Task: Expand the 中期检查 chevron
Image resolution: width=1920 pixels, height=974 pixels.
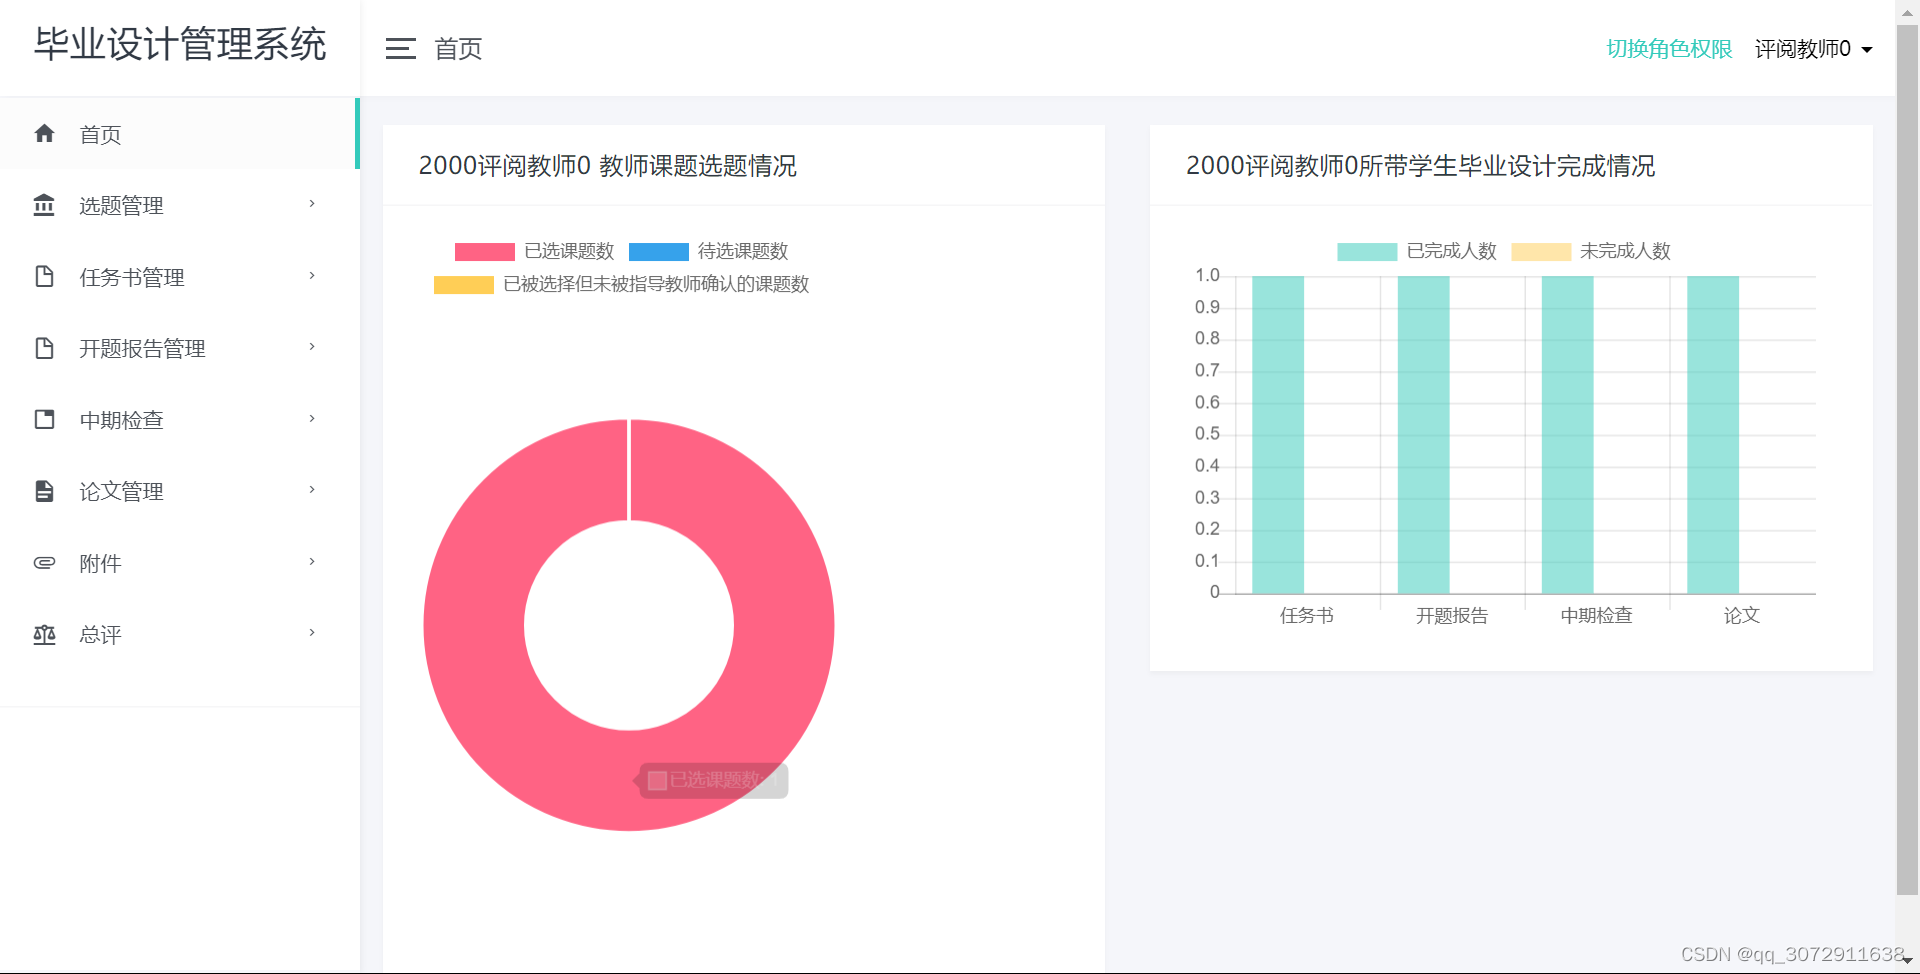Action: click(312, 419)
